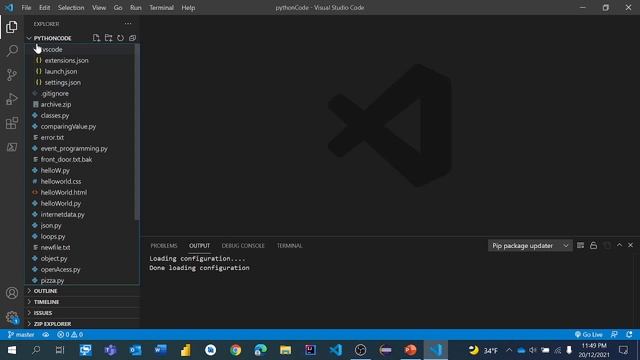Open notifications bell in status bar
Screen dimensions: 640x360
pos(629,335)
